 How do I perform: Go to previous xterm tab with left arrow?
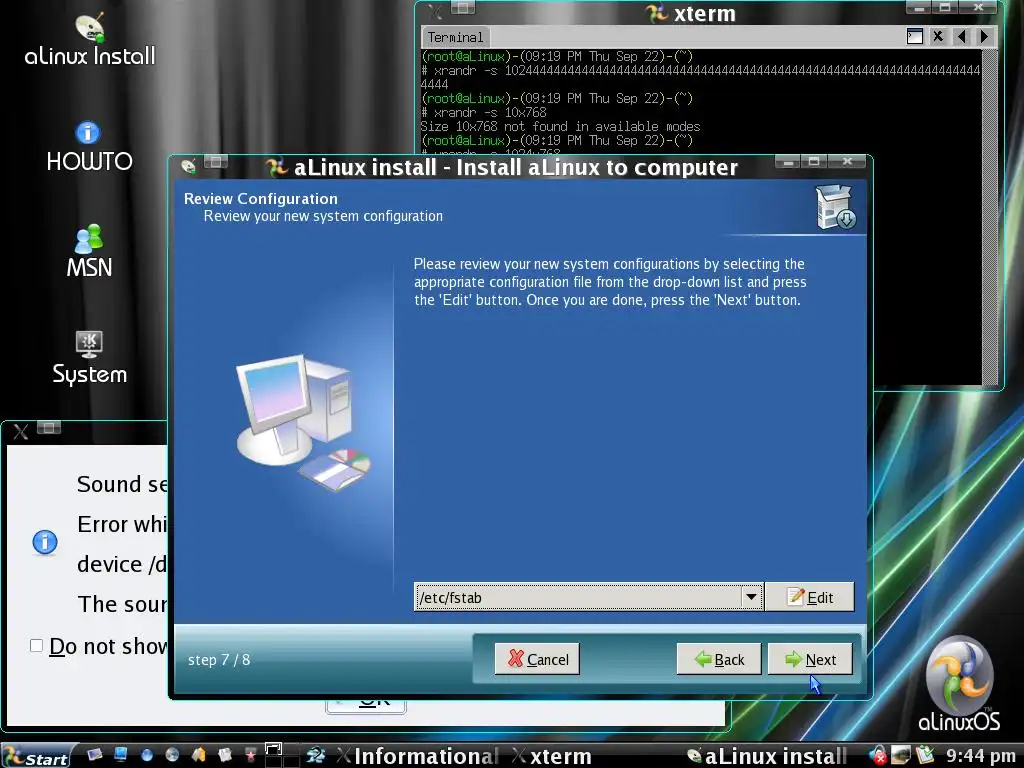click(961, 37)
